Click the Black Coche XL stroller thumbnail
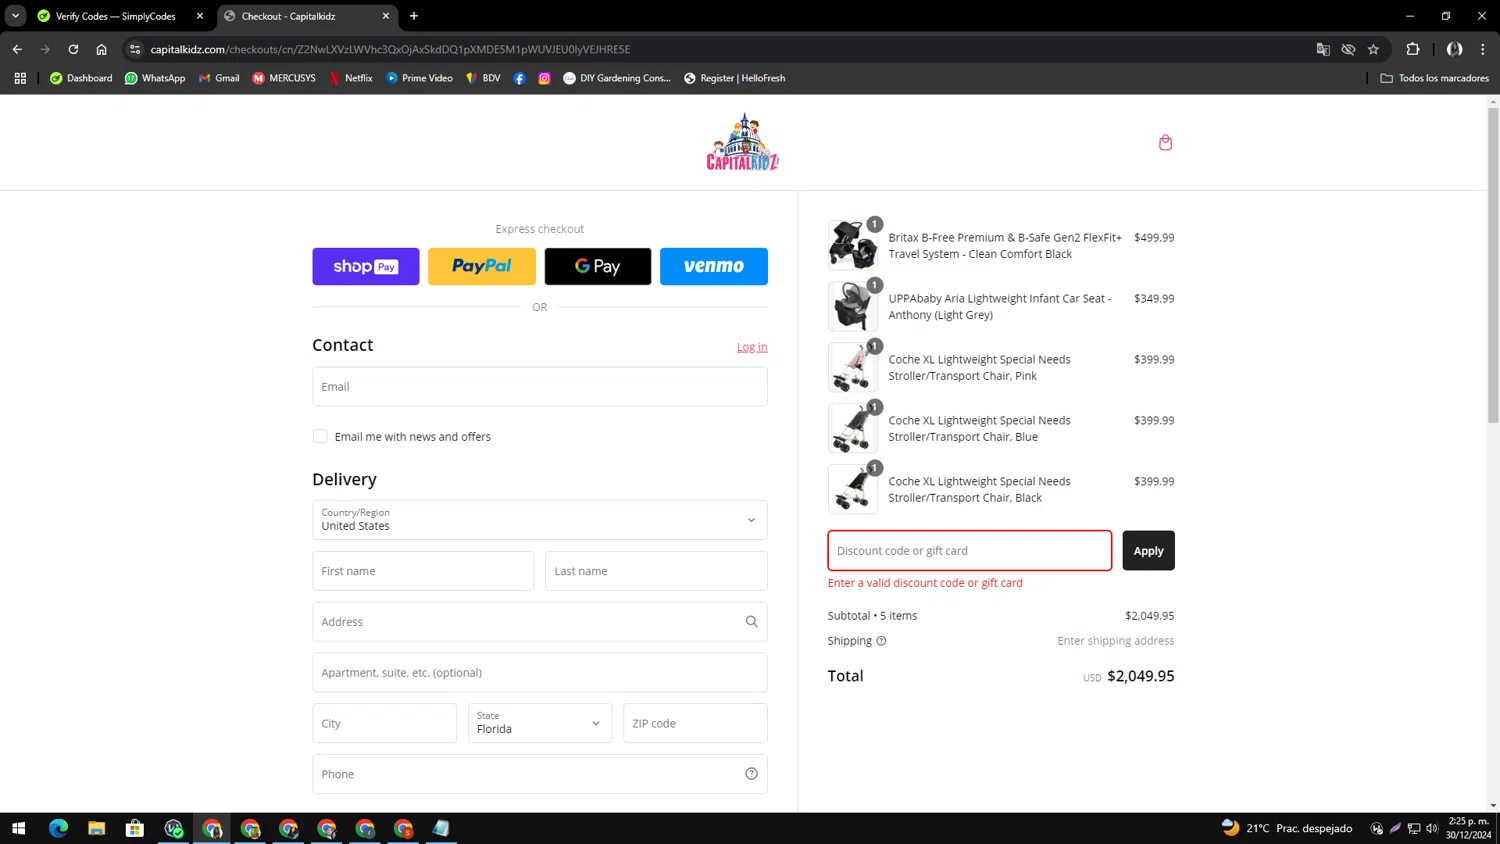1500x844 pixels. point(853,490)
